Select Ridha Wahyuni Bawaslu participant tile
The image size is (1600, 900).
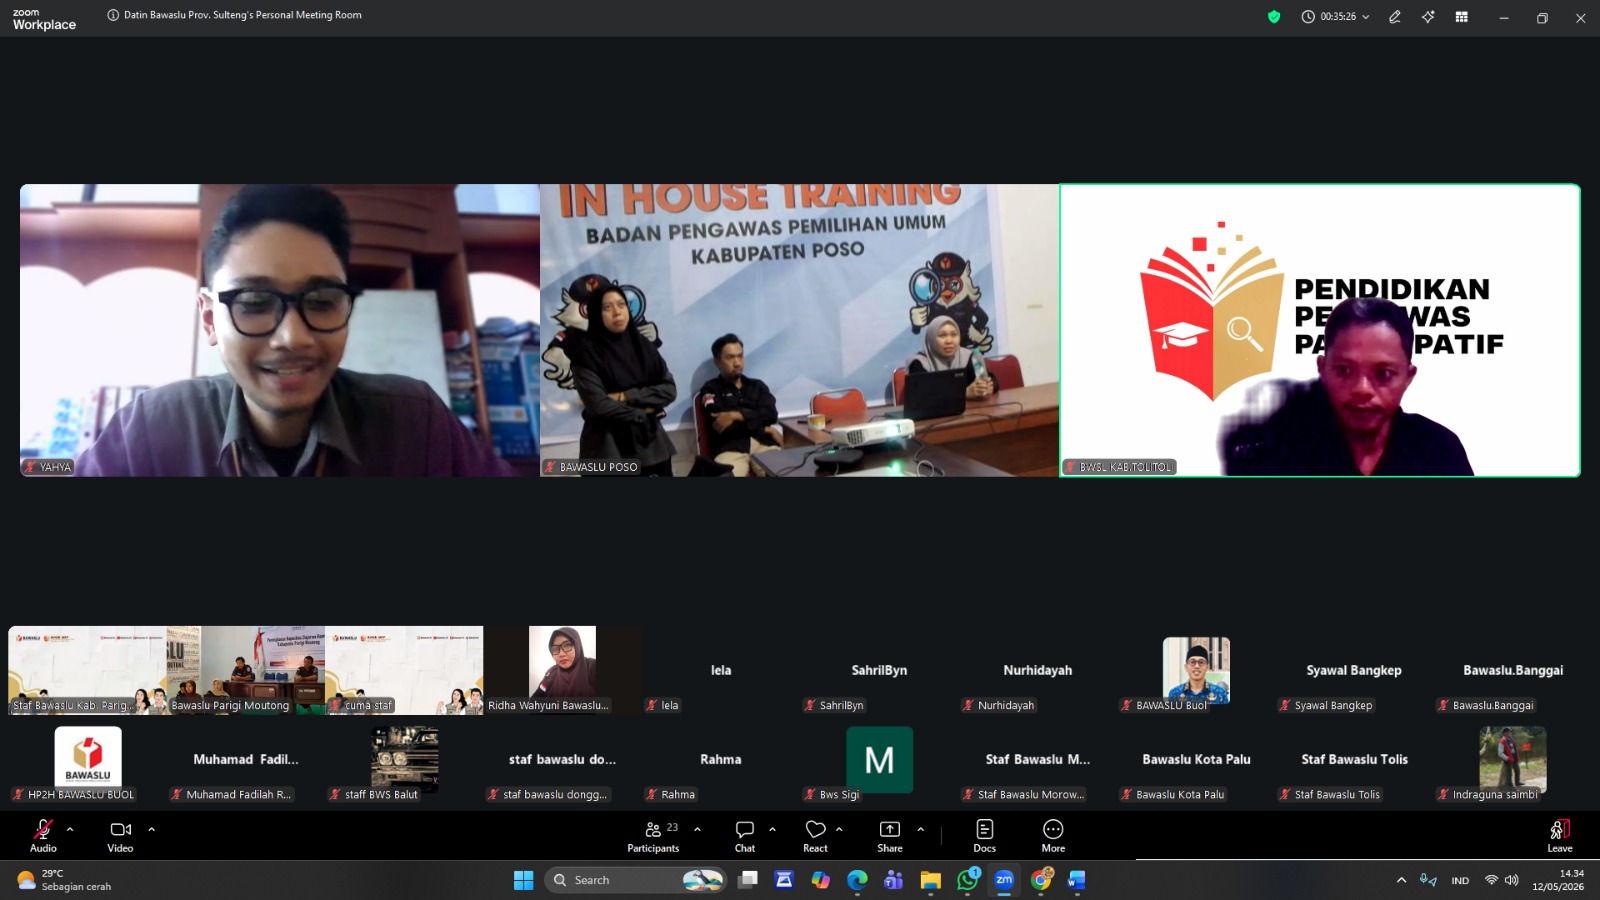point(563,670)
